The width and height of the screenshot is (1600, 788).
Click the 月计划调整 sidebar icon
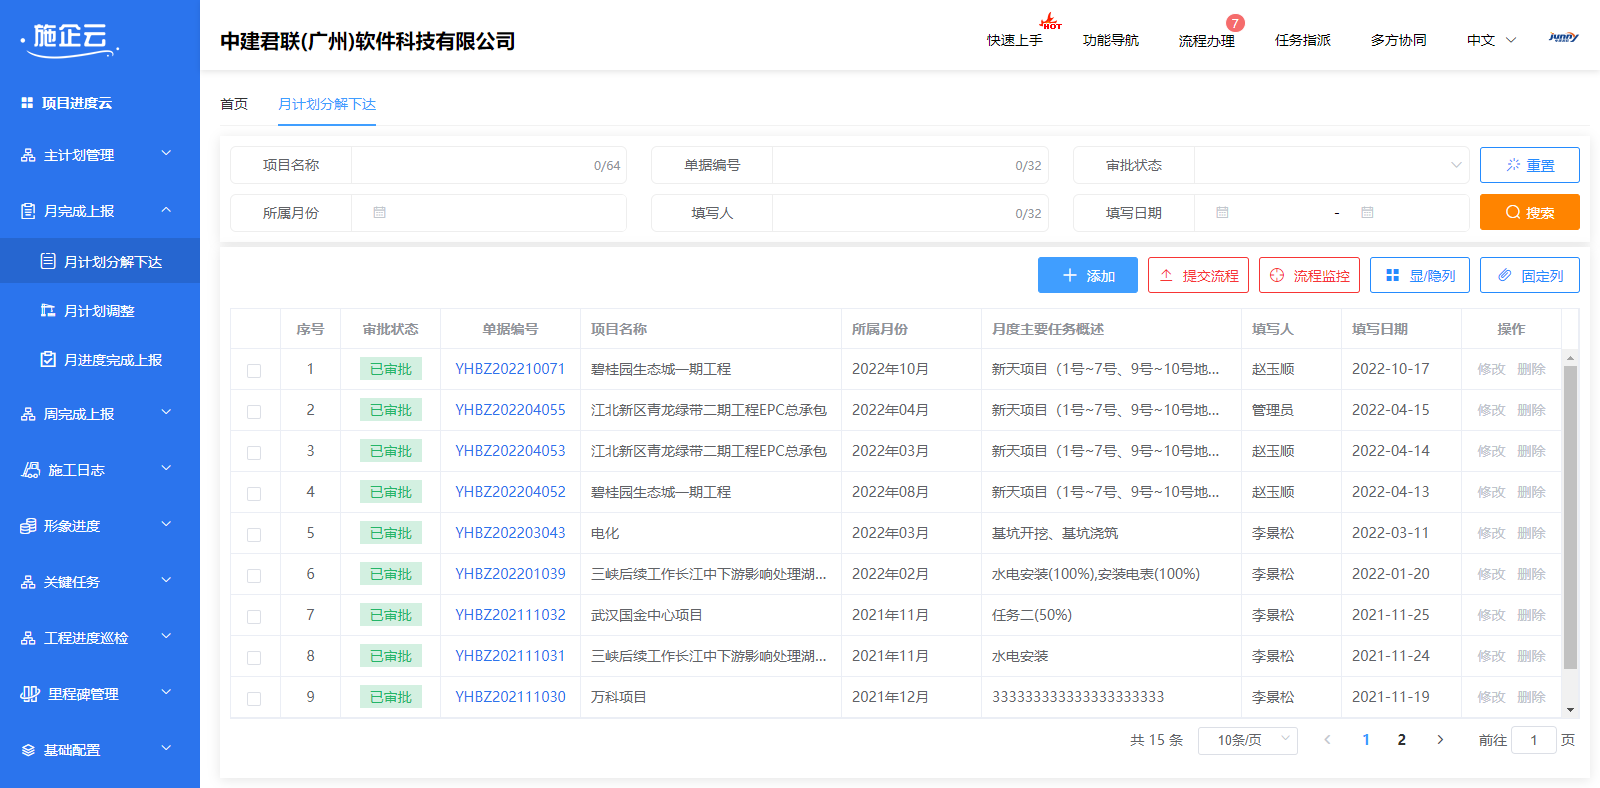pyautogui.click(x=48, y=310)
